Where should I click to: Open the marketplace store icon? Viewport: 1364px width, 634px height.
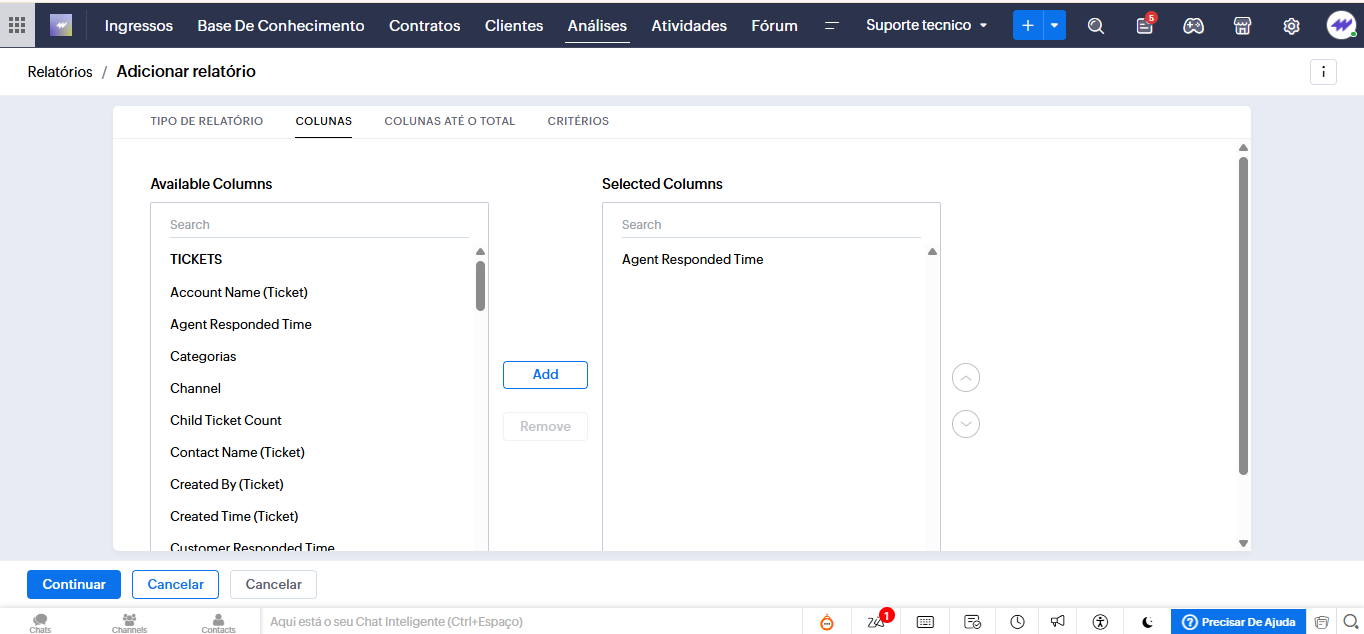coord(1242,26)
